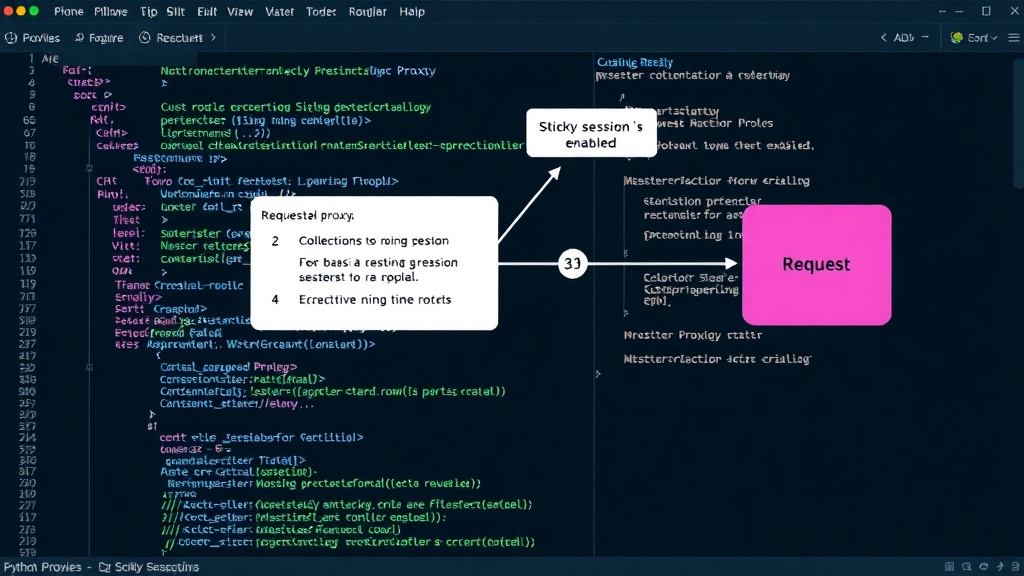Viewport: 1024px width, 576px height.
Task: Expand the Sonf dropdown arrow
Action: (x=995, y=38)
